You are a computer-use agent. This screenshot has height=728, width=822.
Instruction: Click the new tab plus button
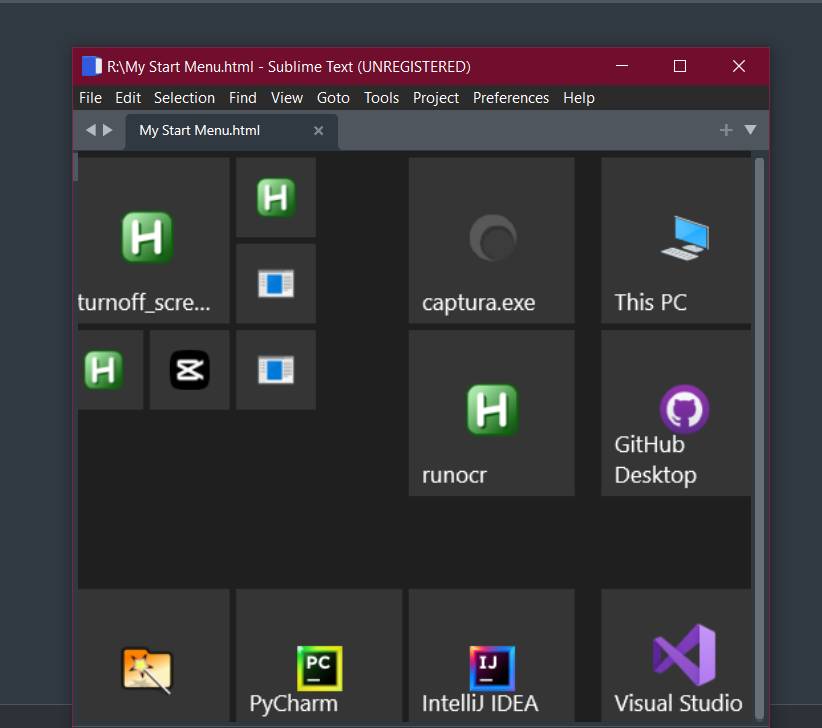[x=726, y=130]
